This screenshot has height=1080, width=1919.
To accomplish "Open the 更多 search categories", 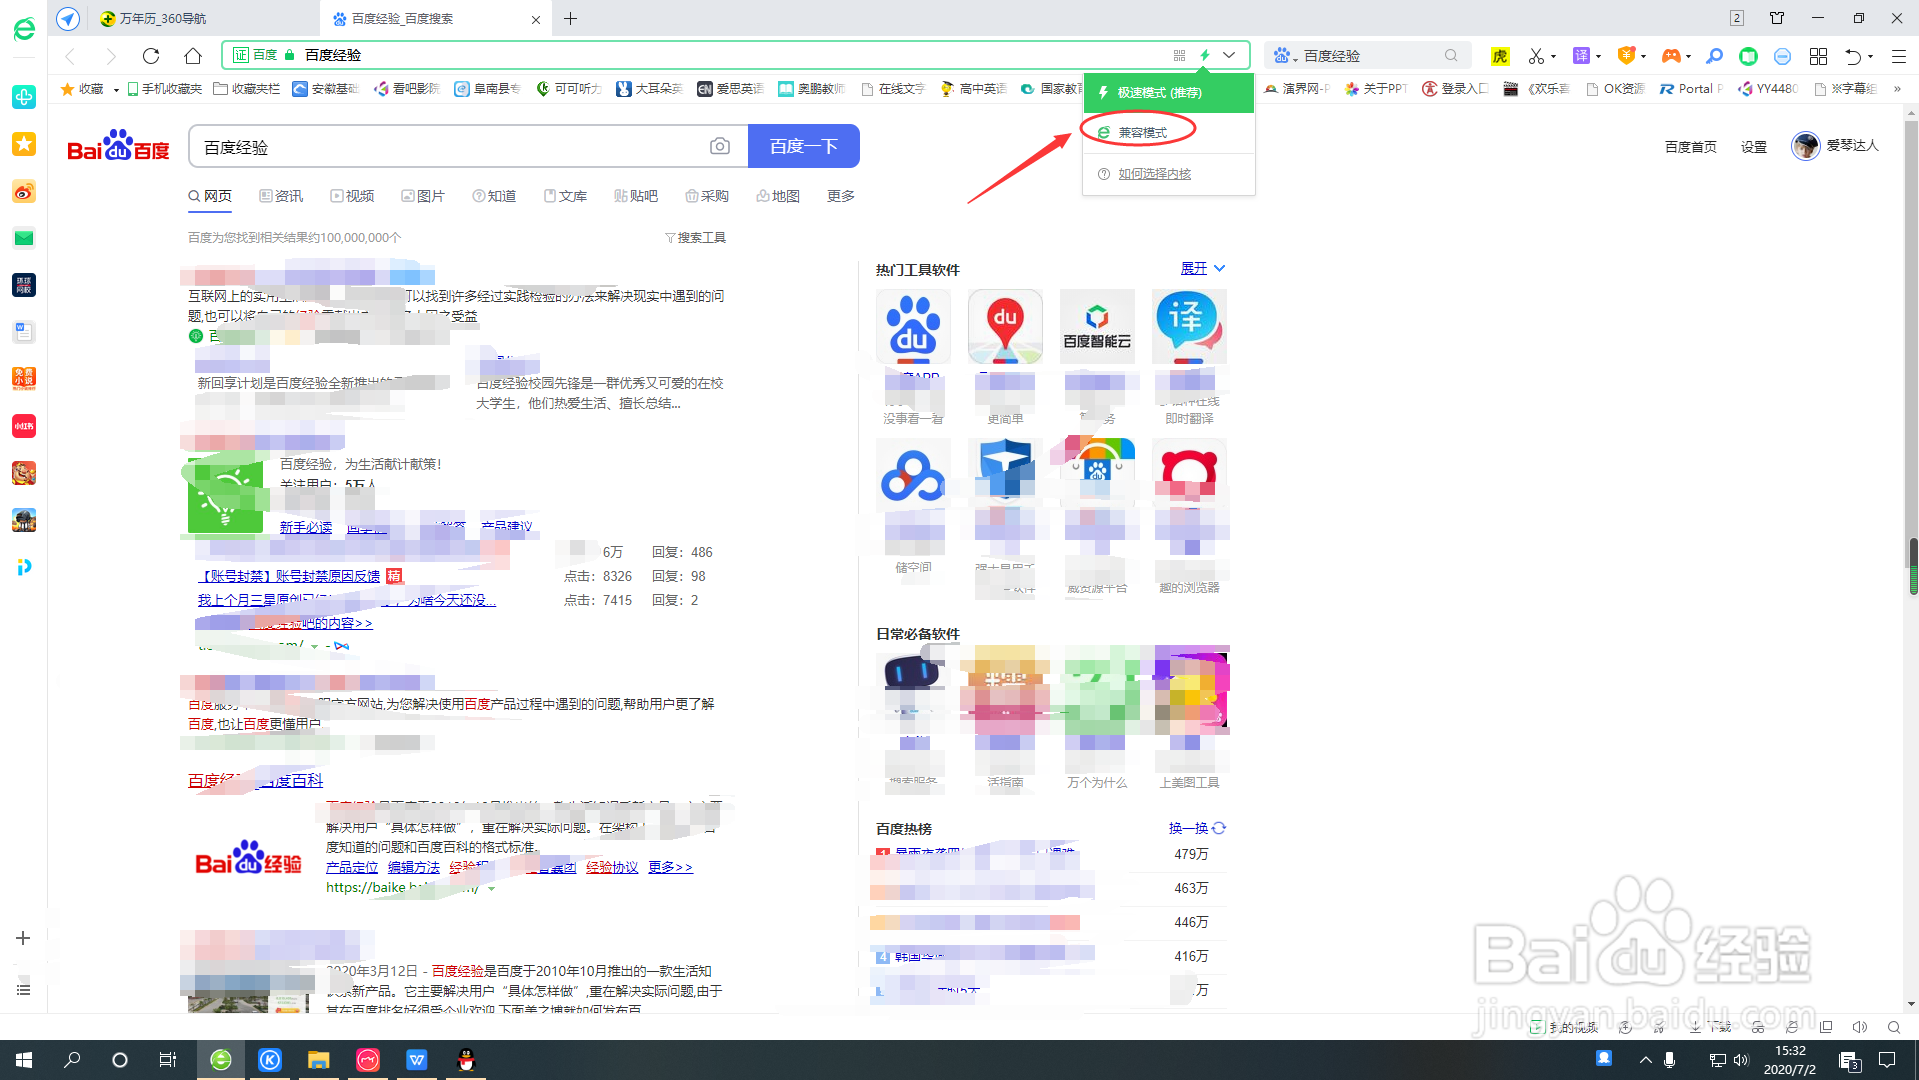I will click(x=841, y=196).
